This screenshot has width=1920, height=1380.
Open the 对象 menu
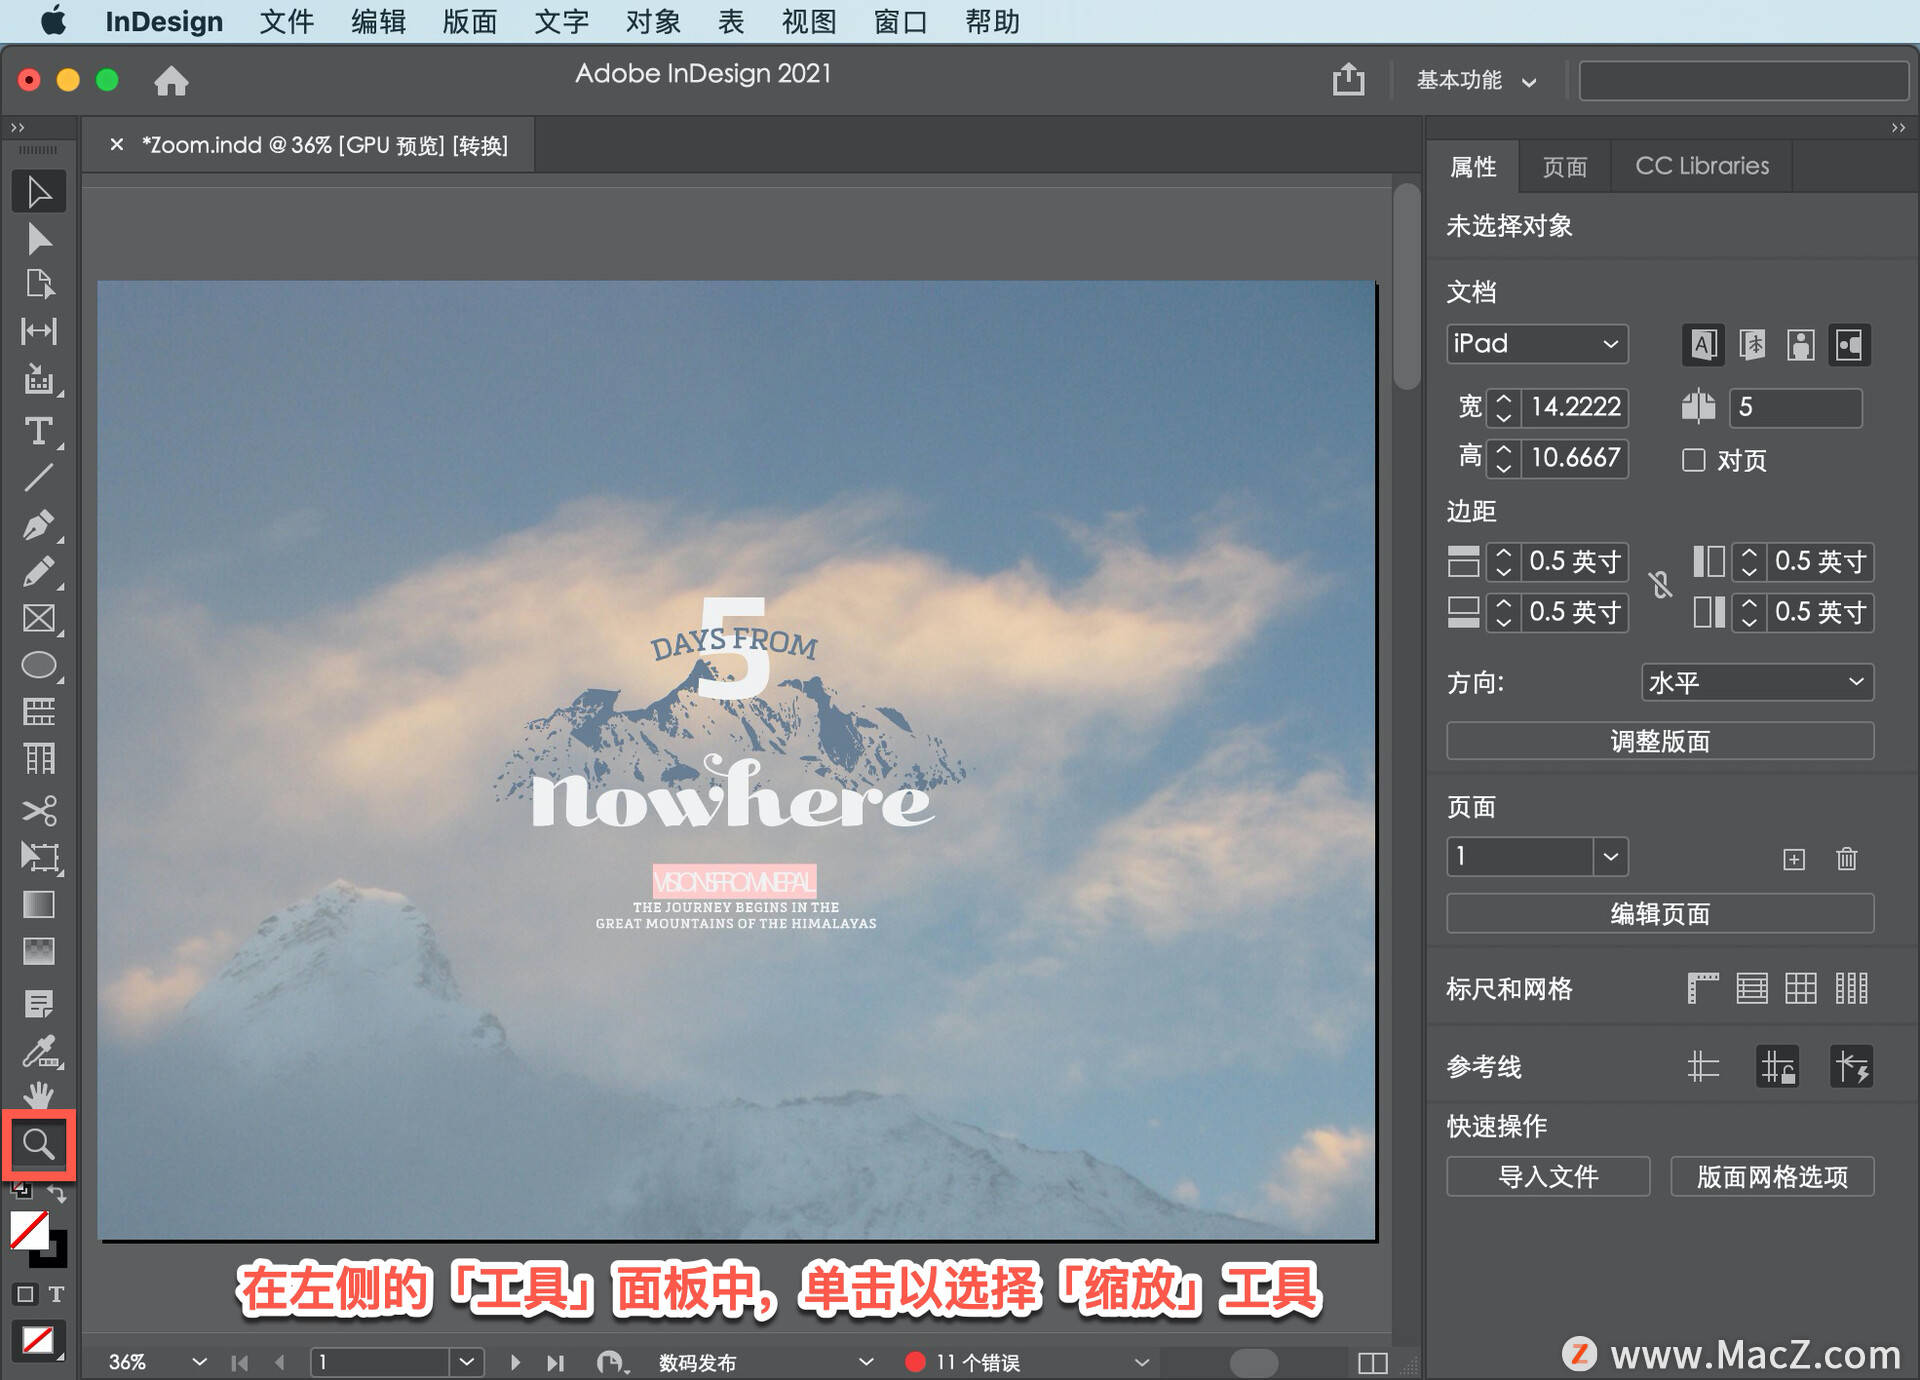point(653,22)
